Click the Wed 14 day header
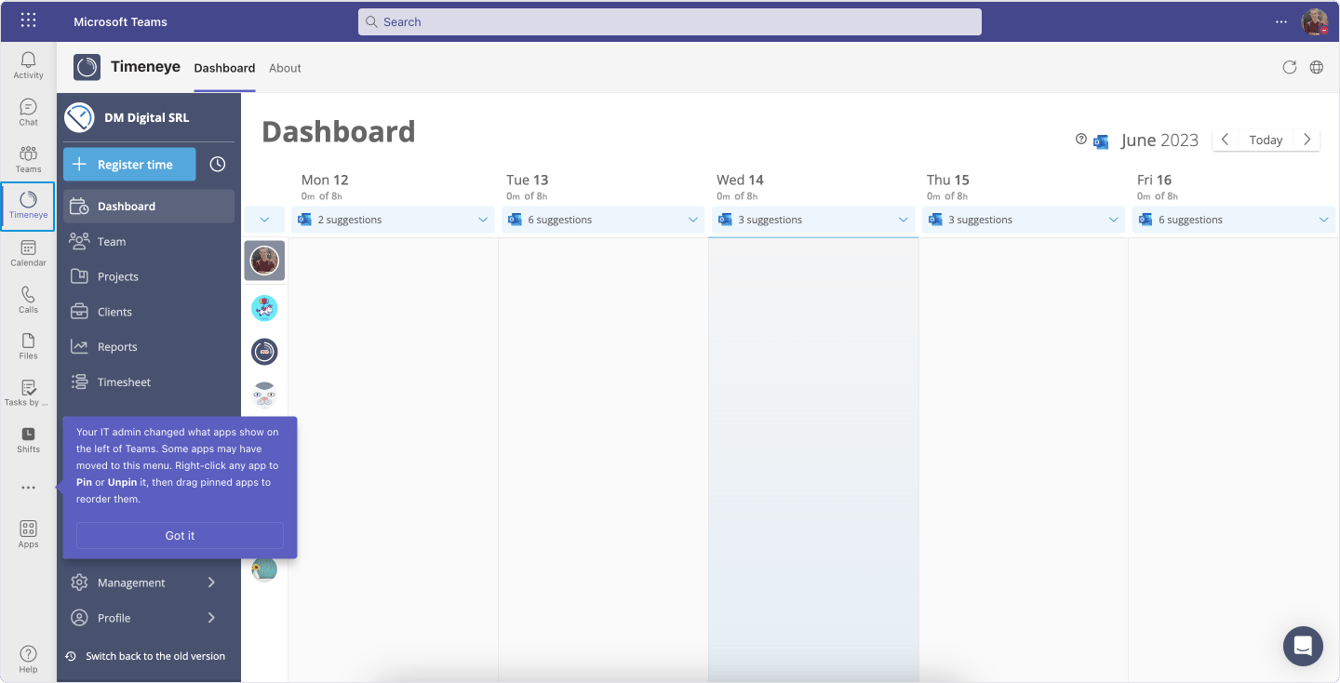Screen dimensions: 1340x683 click(x=740, y=180)
